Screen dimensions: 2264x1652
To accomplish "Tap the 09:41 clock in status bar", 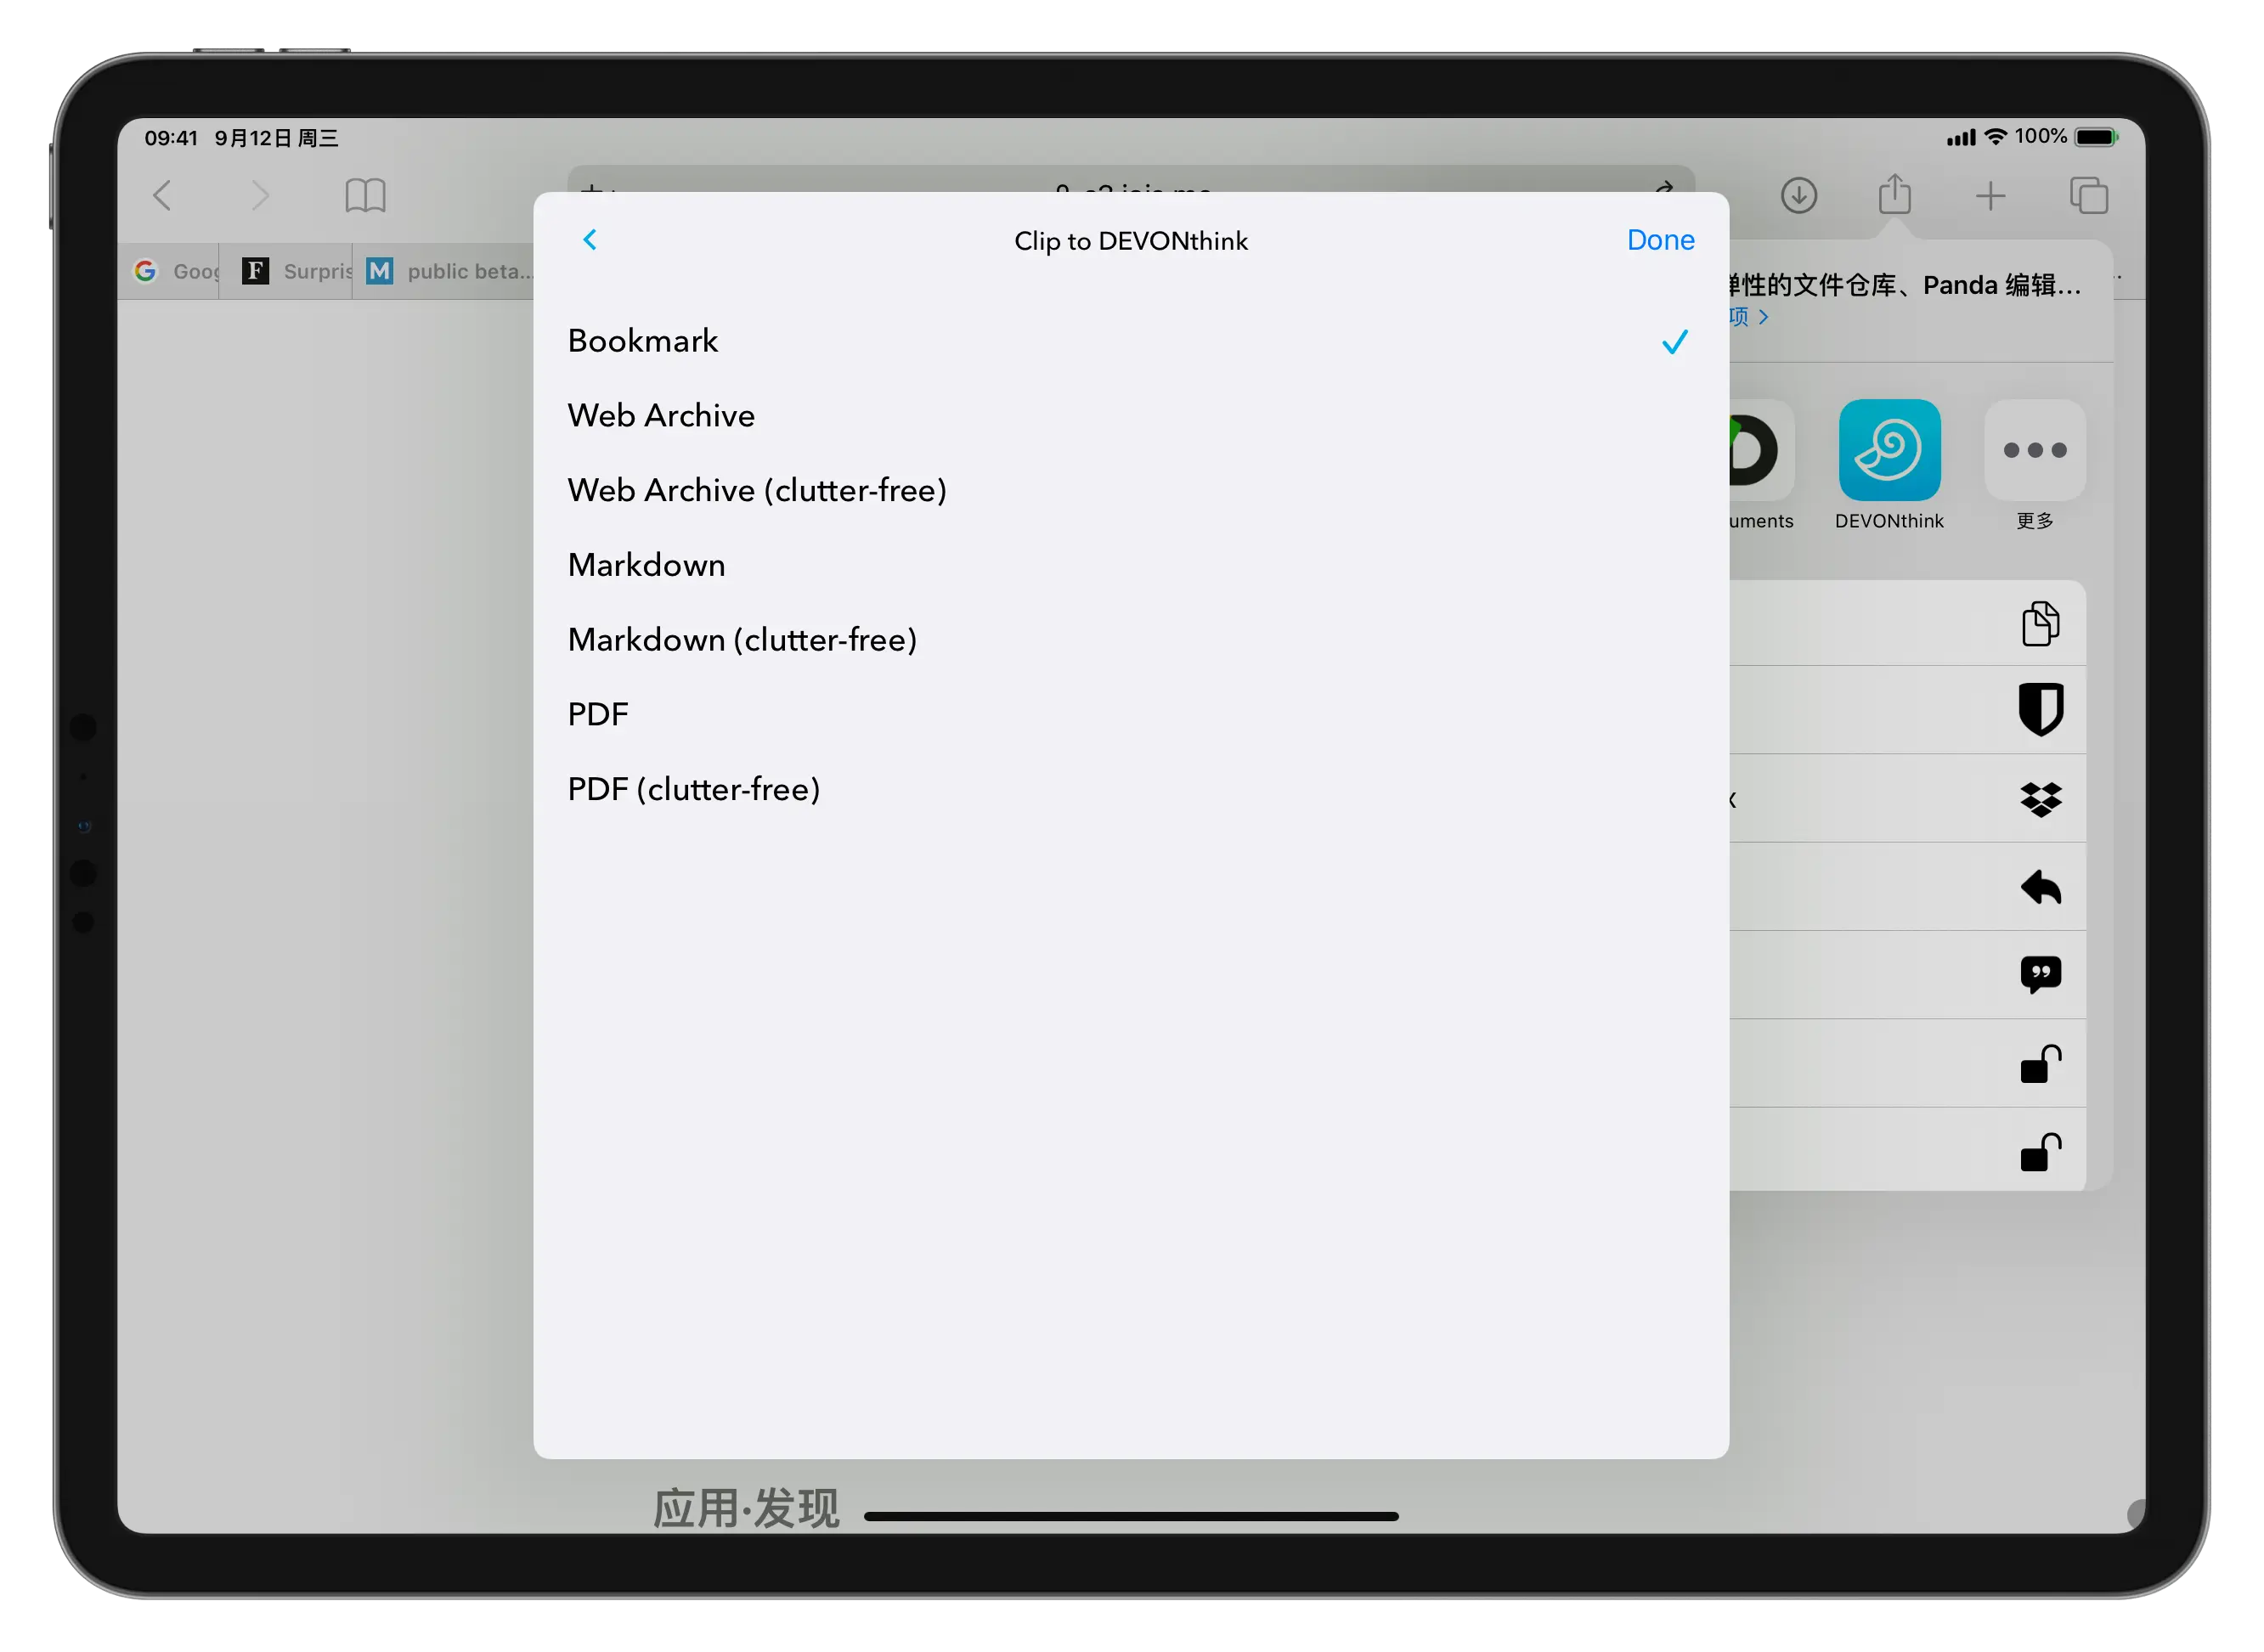I will (x=171, y=138).
